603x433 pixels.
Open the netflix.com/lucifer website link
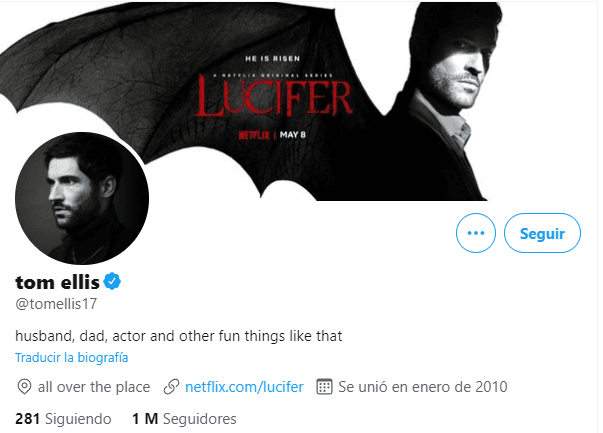[x=245, y=386]
